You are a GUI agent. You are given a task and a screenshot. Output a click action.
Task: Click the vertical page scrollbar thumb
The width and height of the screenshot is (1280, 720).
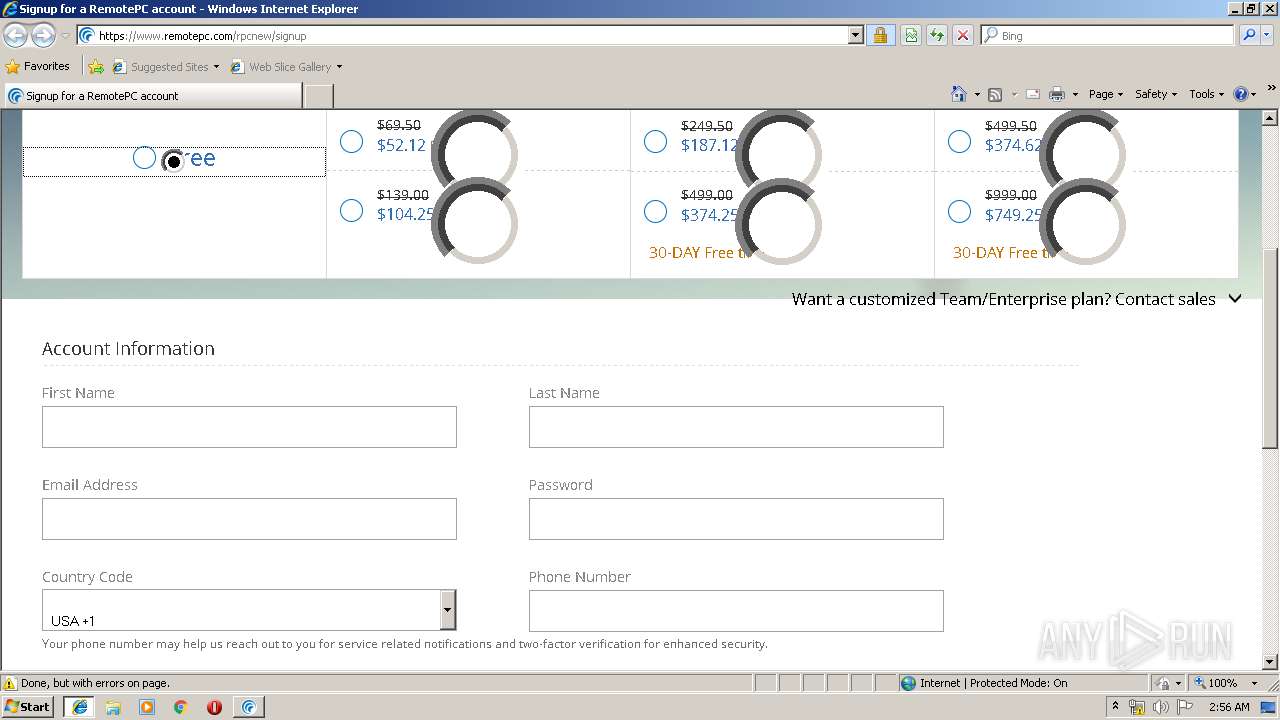[x=1270, y=348]
